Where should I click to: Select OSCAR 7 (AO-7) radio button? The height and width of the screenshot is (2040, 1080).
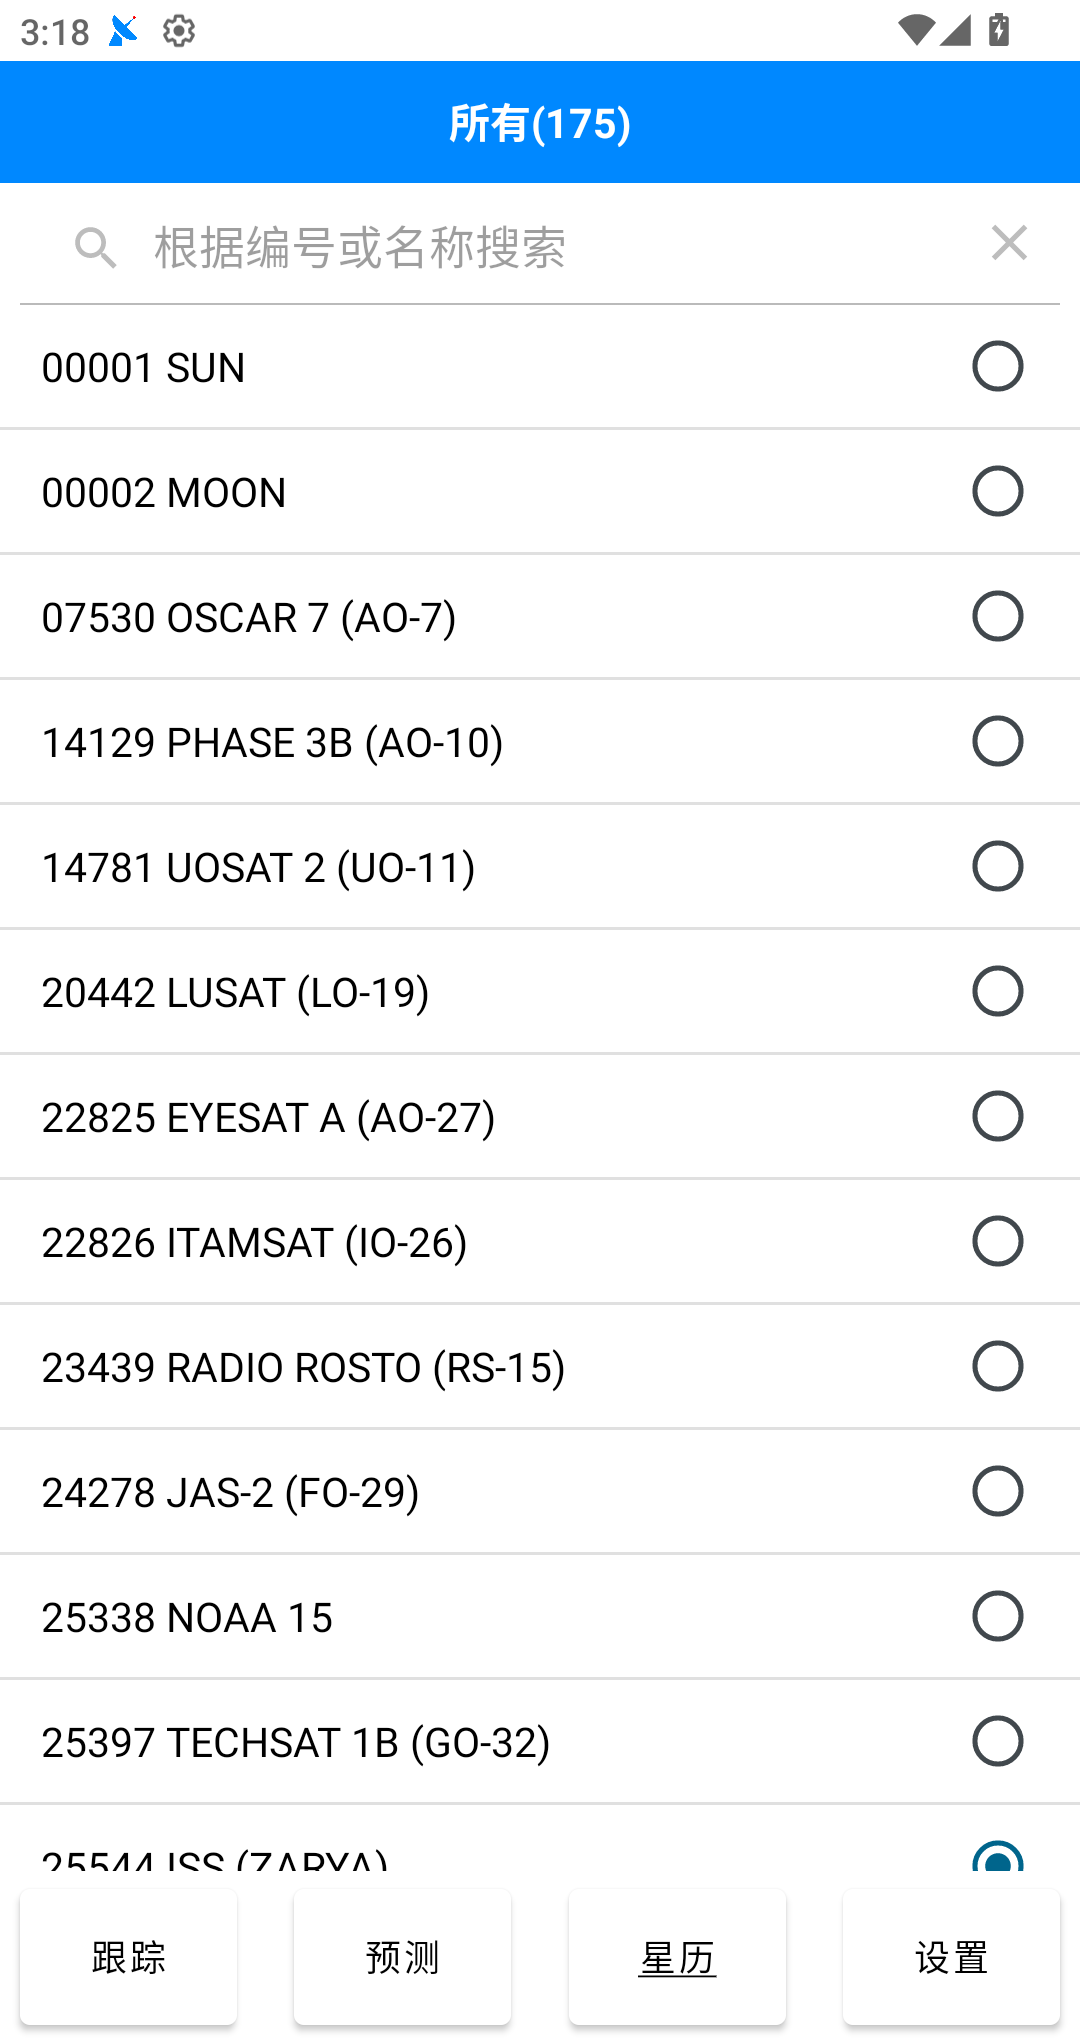[x=997, y=616]
